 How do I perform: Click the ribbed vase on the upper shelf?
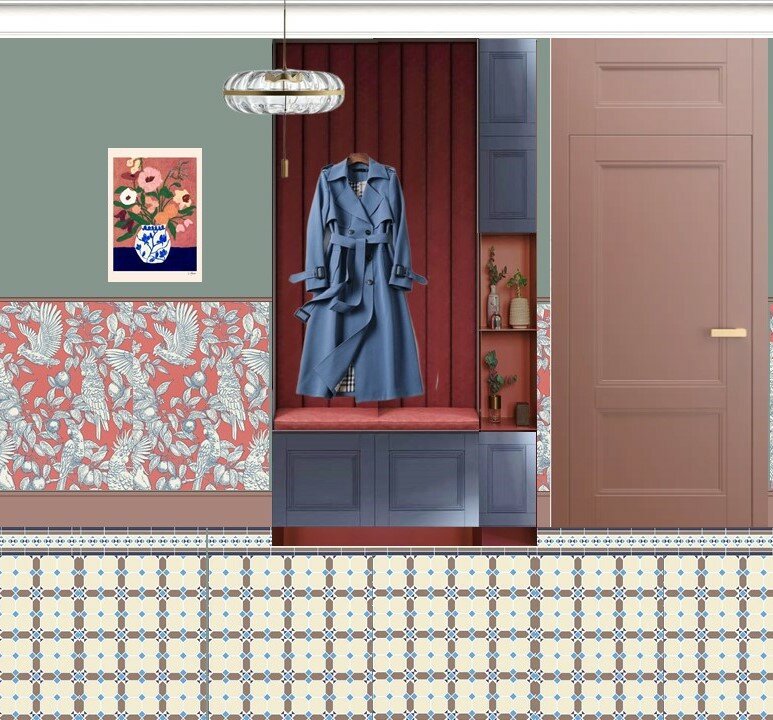click(x=519, y=311)
